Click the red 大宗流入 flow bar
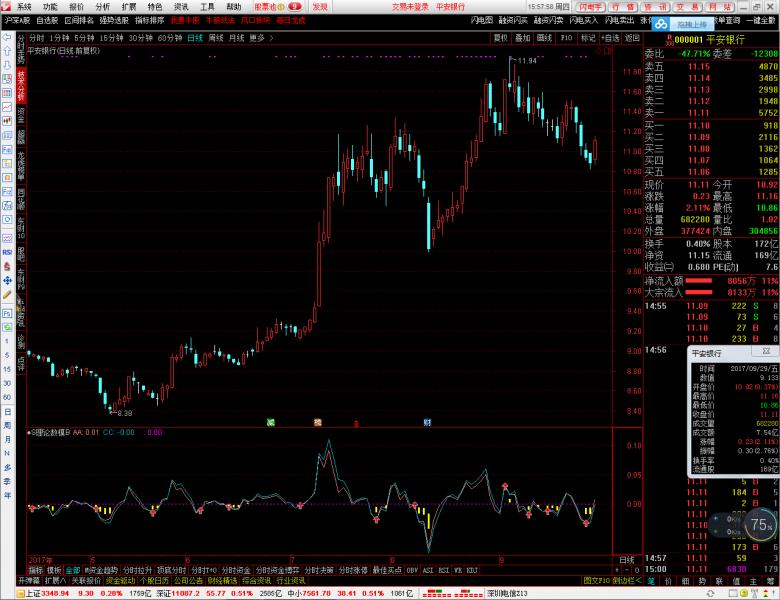This screenshot has width=780, height=600. tap(699, 293)
